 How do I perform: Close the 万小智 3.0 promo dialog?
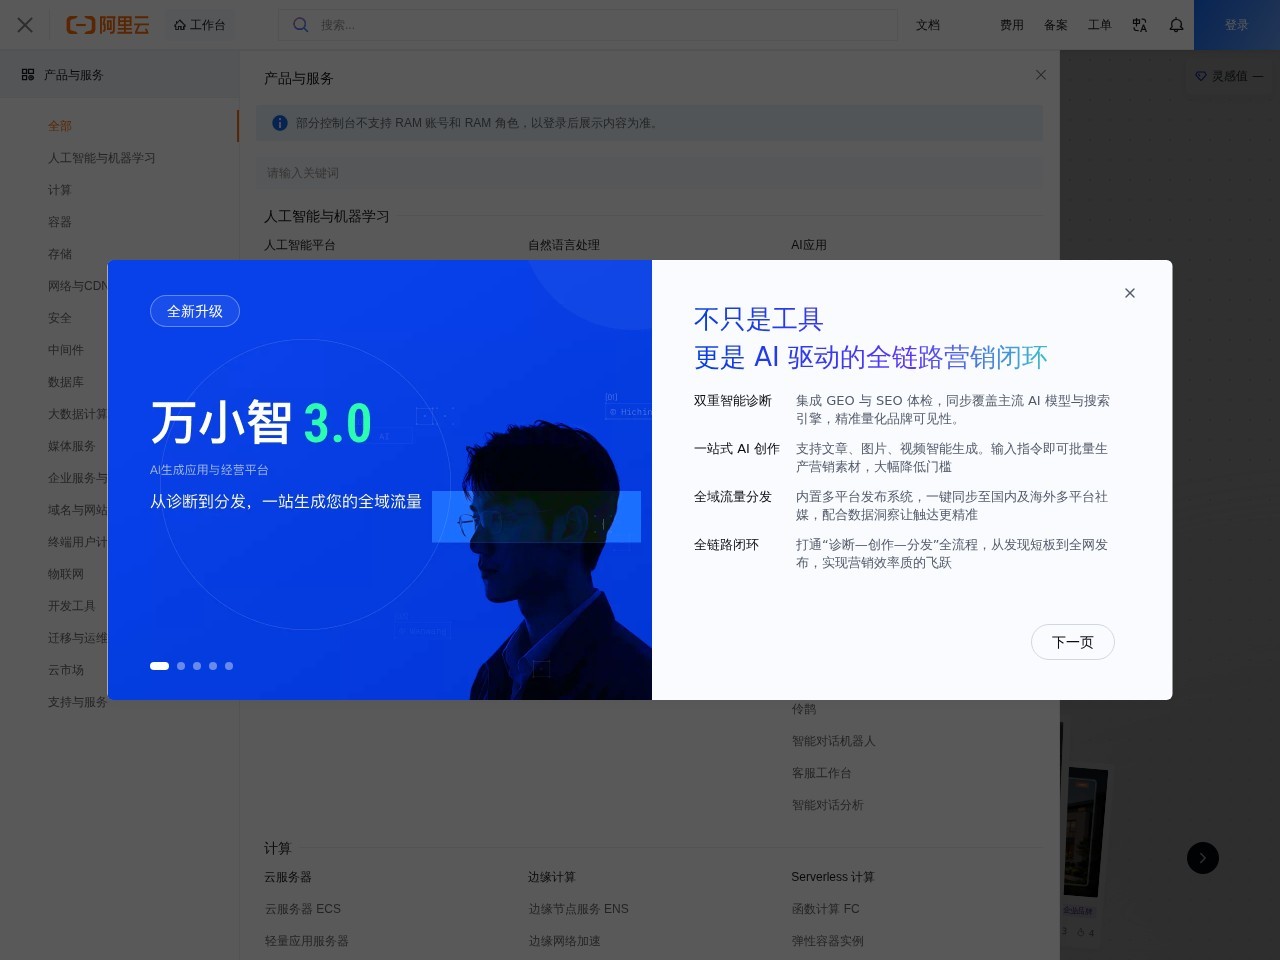1130,293
